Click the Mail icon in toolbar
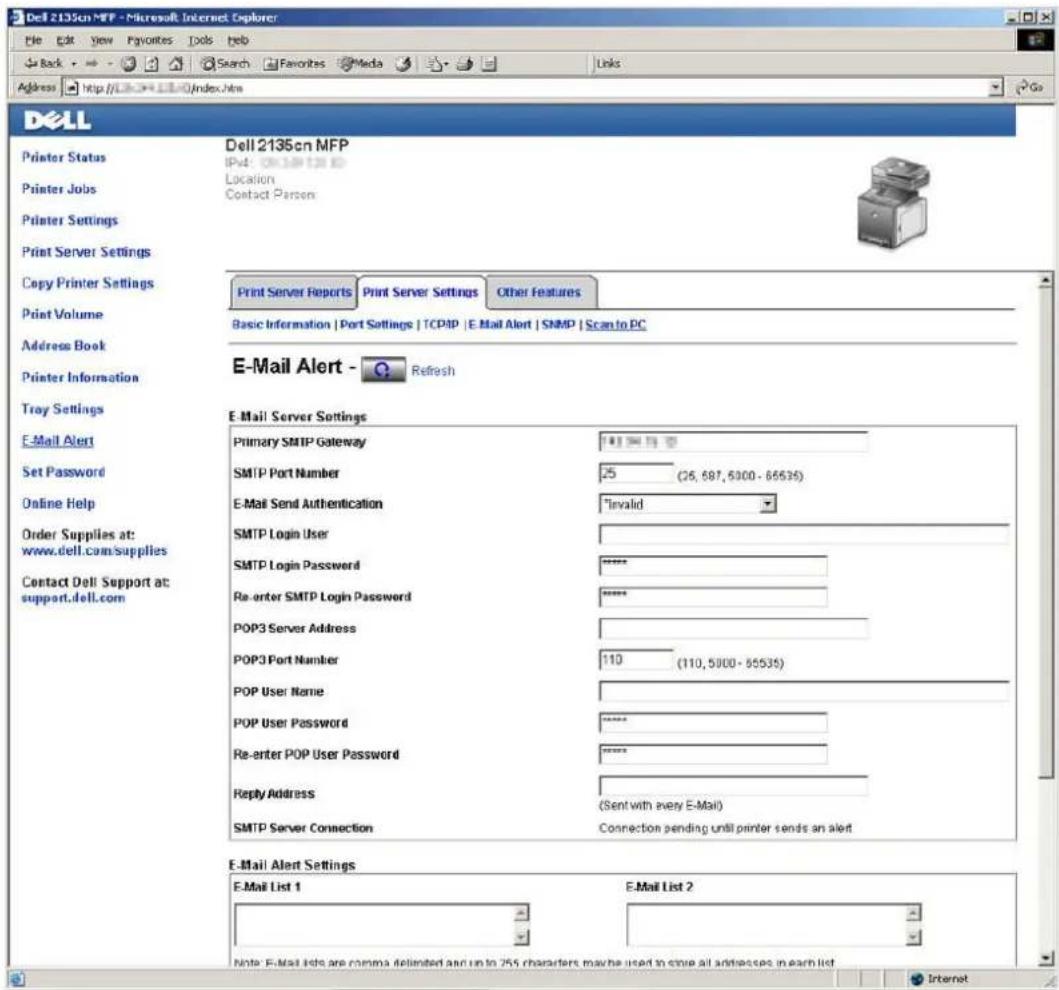 [437, 64]
